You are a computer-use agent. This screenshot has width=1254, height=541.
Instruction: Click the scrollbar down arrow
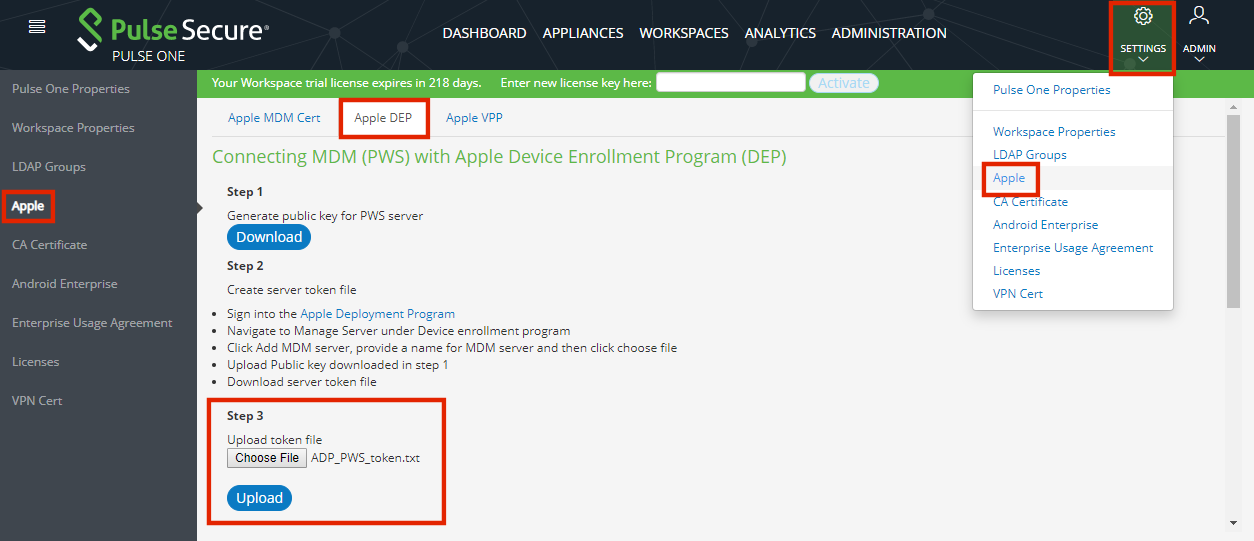1233,523
